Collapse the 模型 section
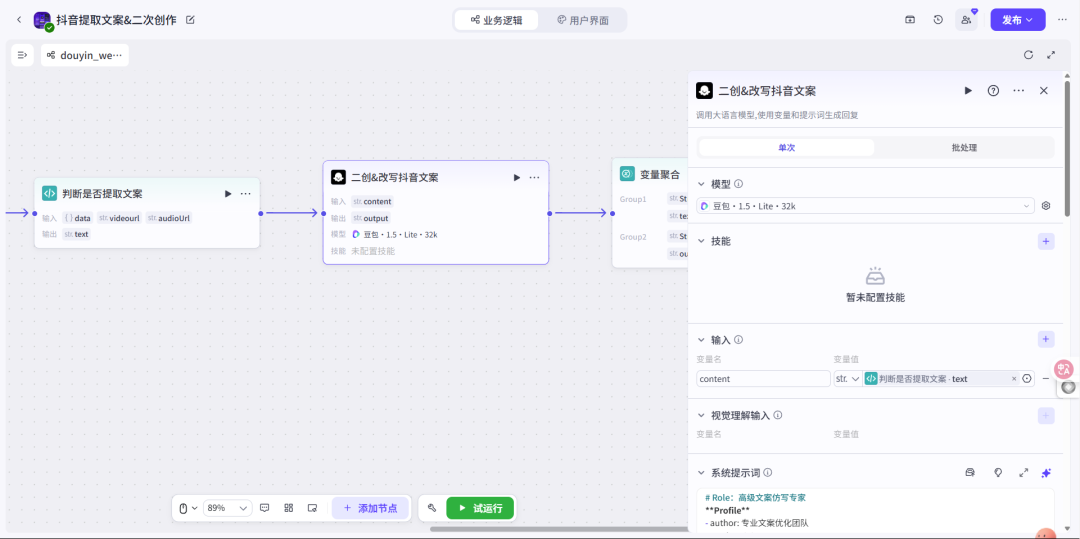The height and width of the screenshot is (539, 1080). point(702,184)
